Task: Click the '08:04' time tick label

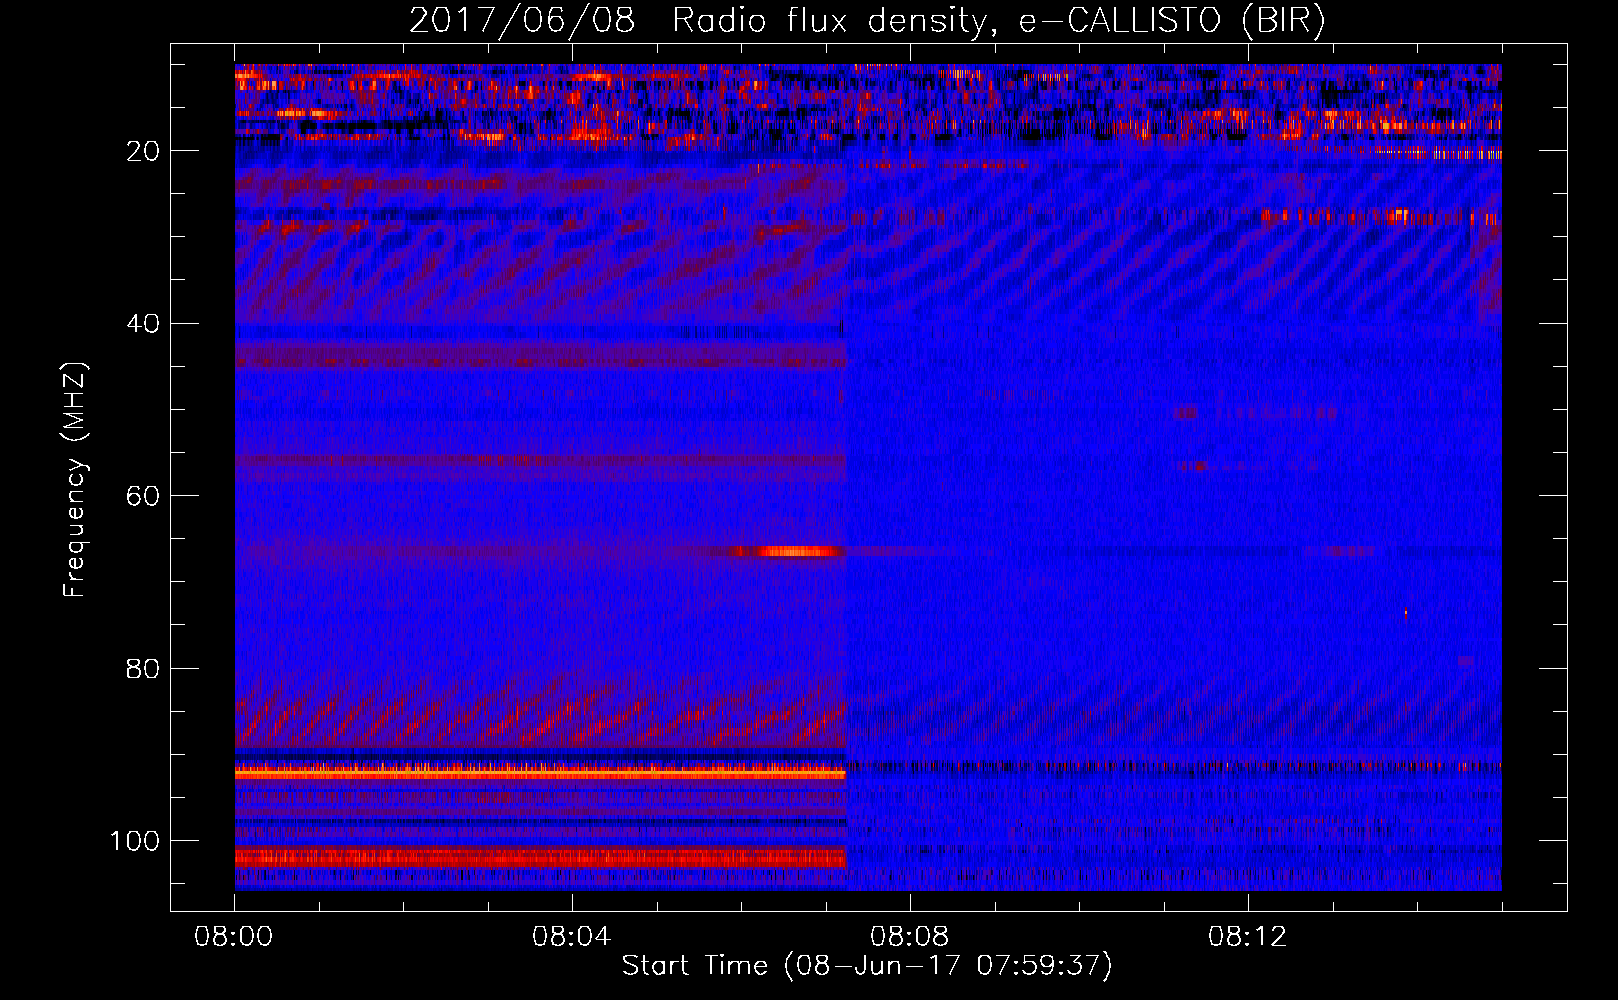Action: 572,937
